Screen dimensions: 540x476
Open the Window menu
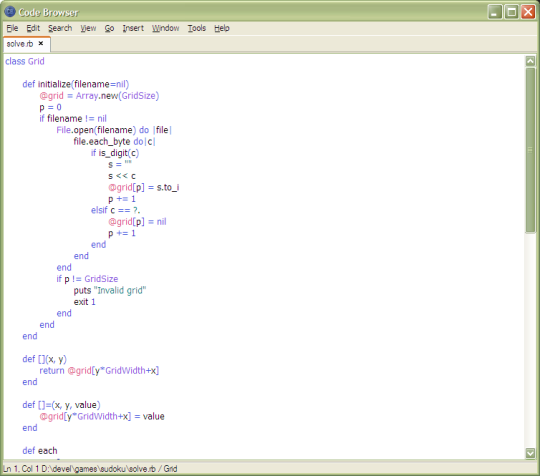[x=165, y=28]
